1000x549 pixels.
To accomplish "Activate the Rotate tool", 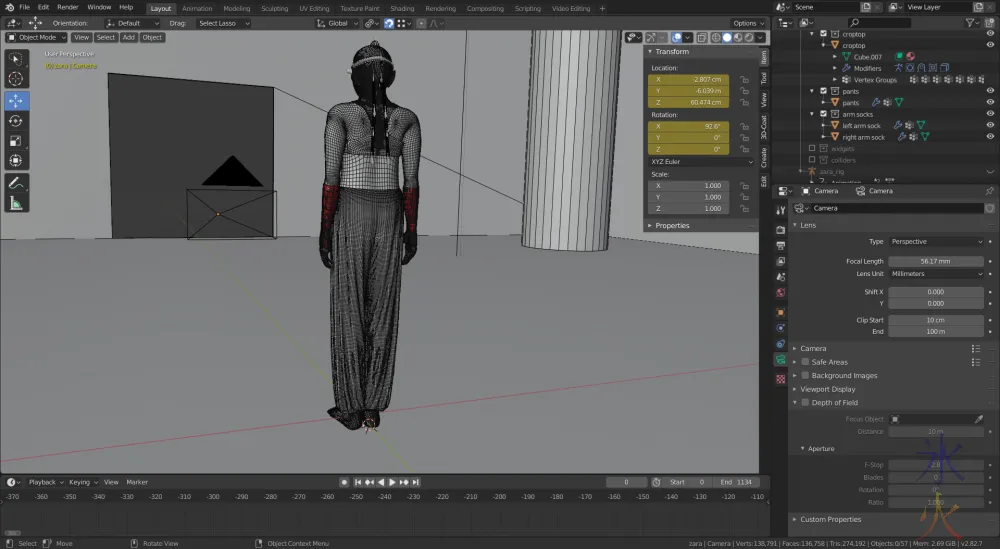I will point(16,121).
